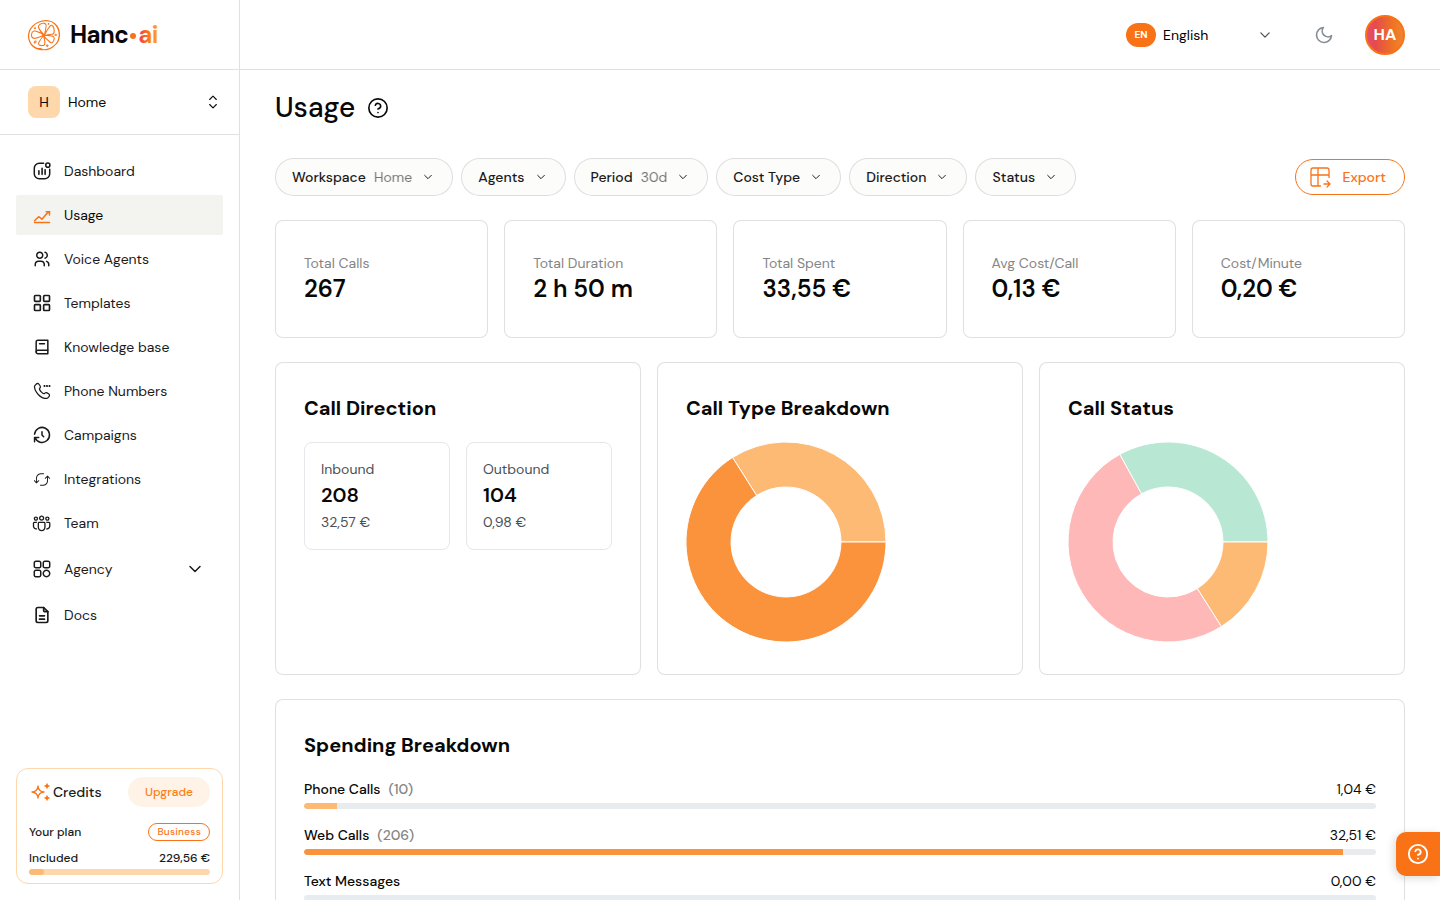Export the usage data
The image size is (1440, 900).
1349,177
